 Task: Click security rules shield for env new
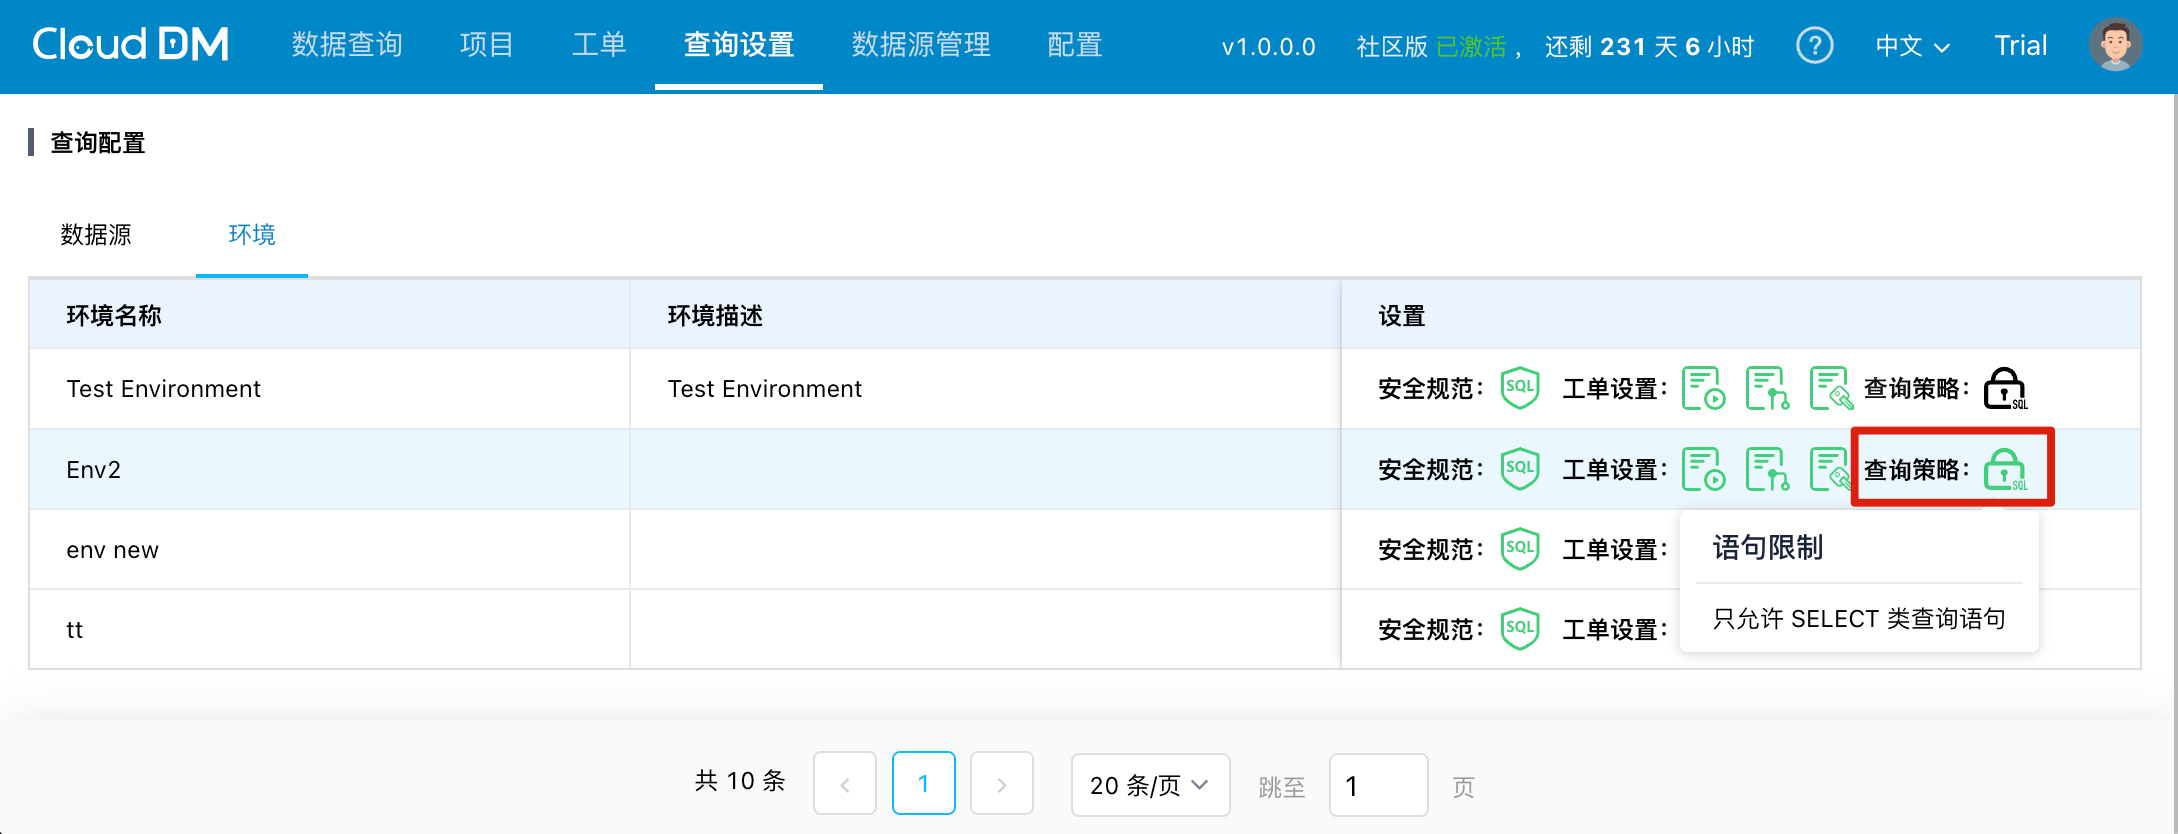[1519, 549]
